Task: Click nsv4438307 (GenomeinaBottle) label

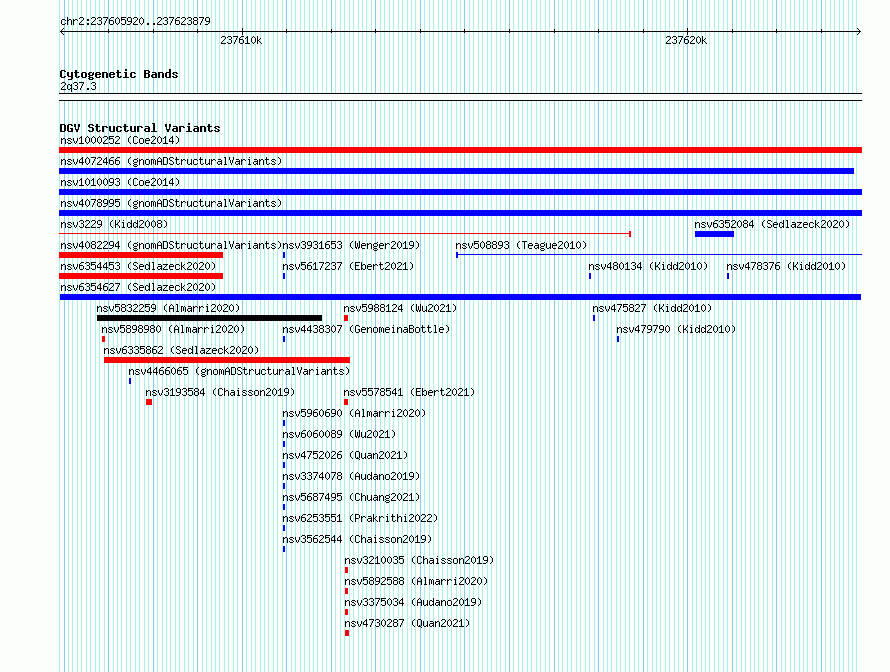Action: pos(366,329)
